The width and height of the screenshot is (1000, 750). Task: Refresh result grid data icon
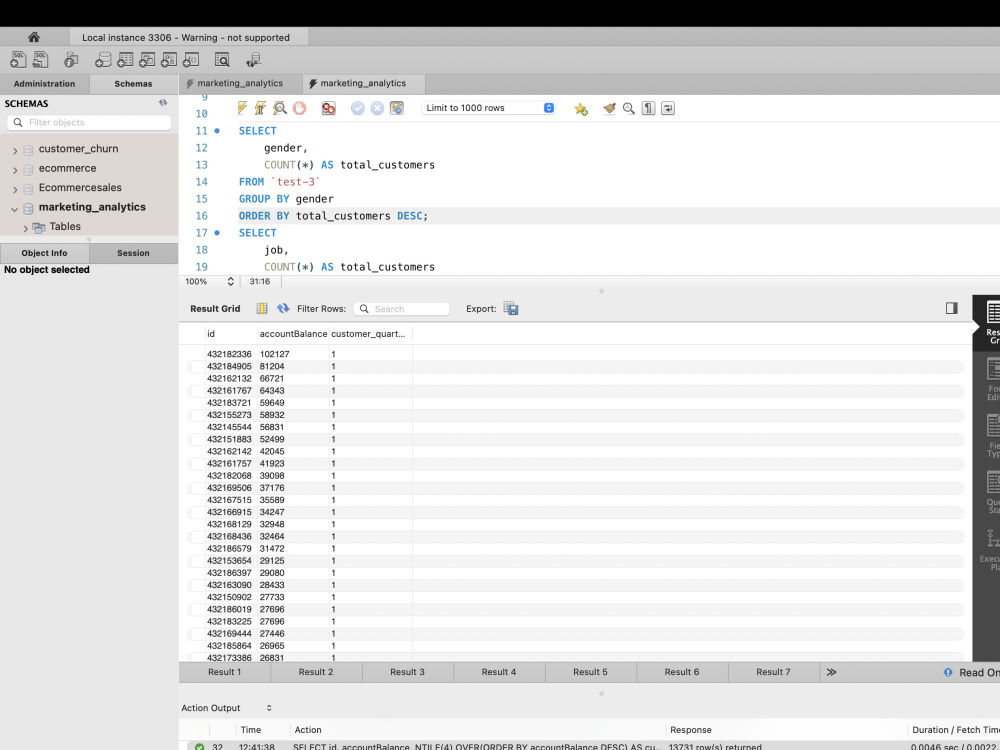[283, 309]
